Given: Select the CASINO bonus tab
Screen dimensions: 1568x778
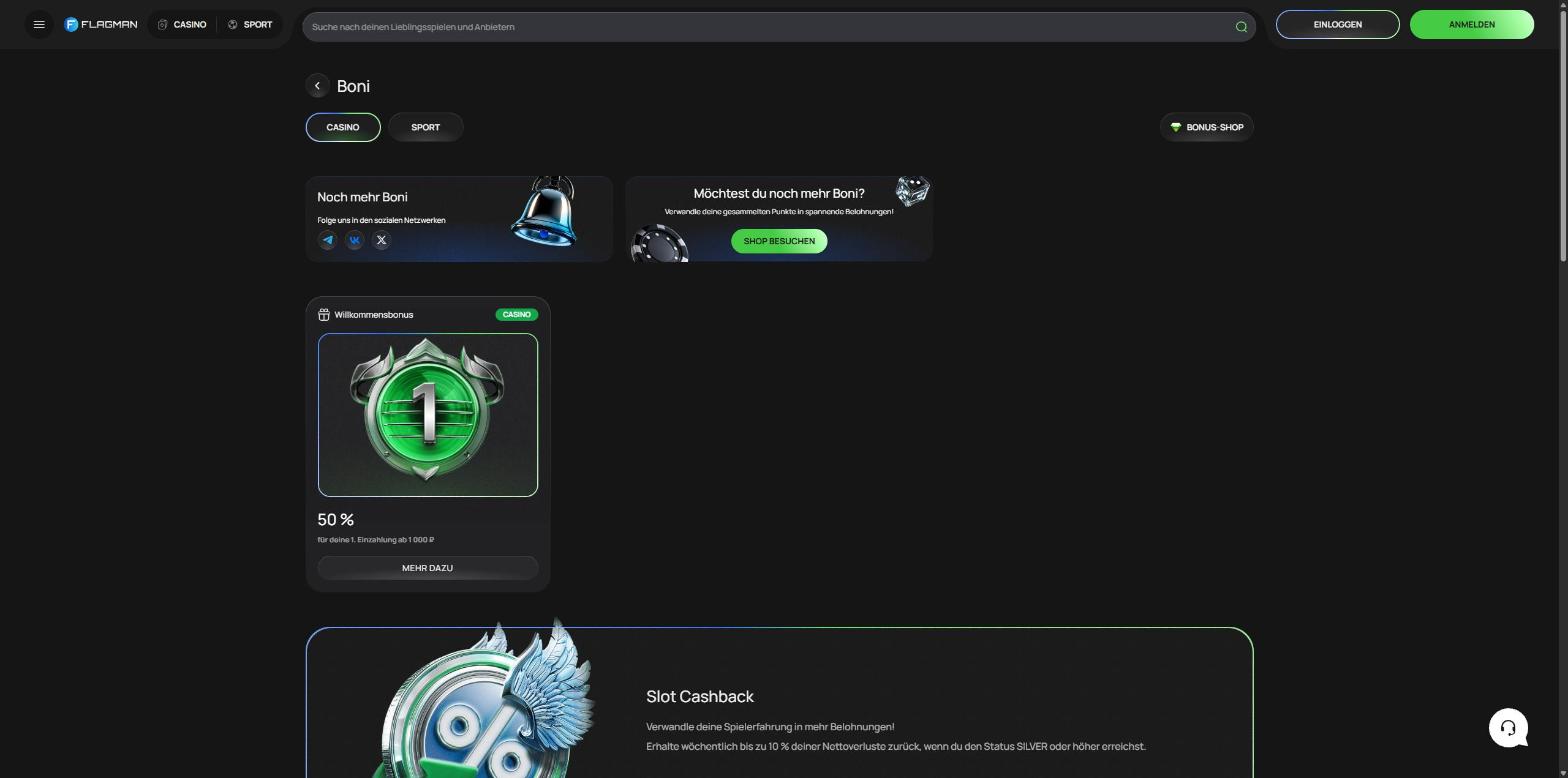Looking at the screenshot, I should pos(343,127).
